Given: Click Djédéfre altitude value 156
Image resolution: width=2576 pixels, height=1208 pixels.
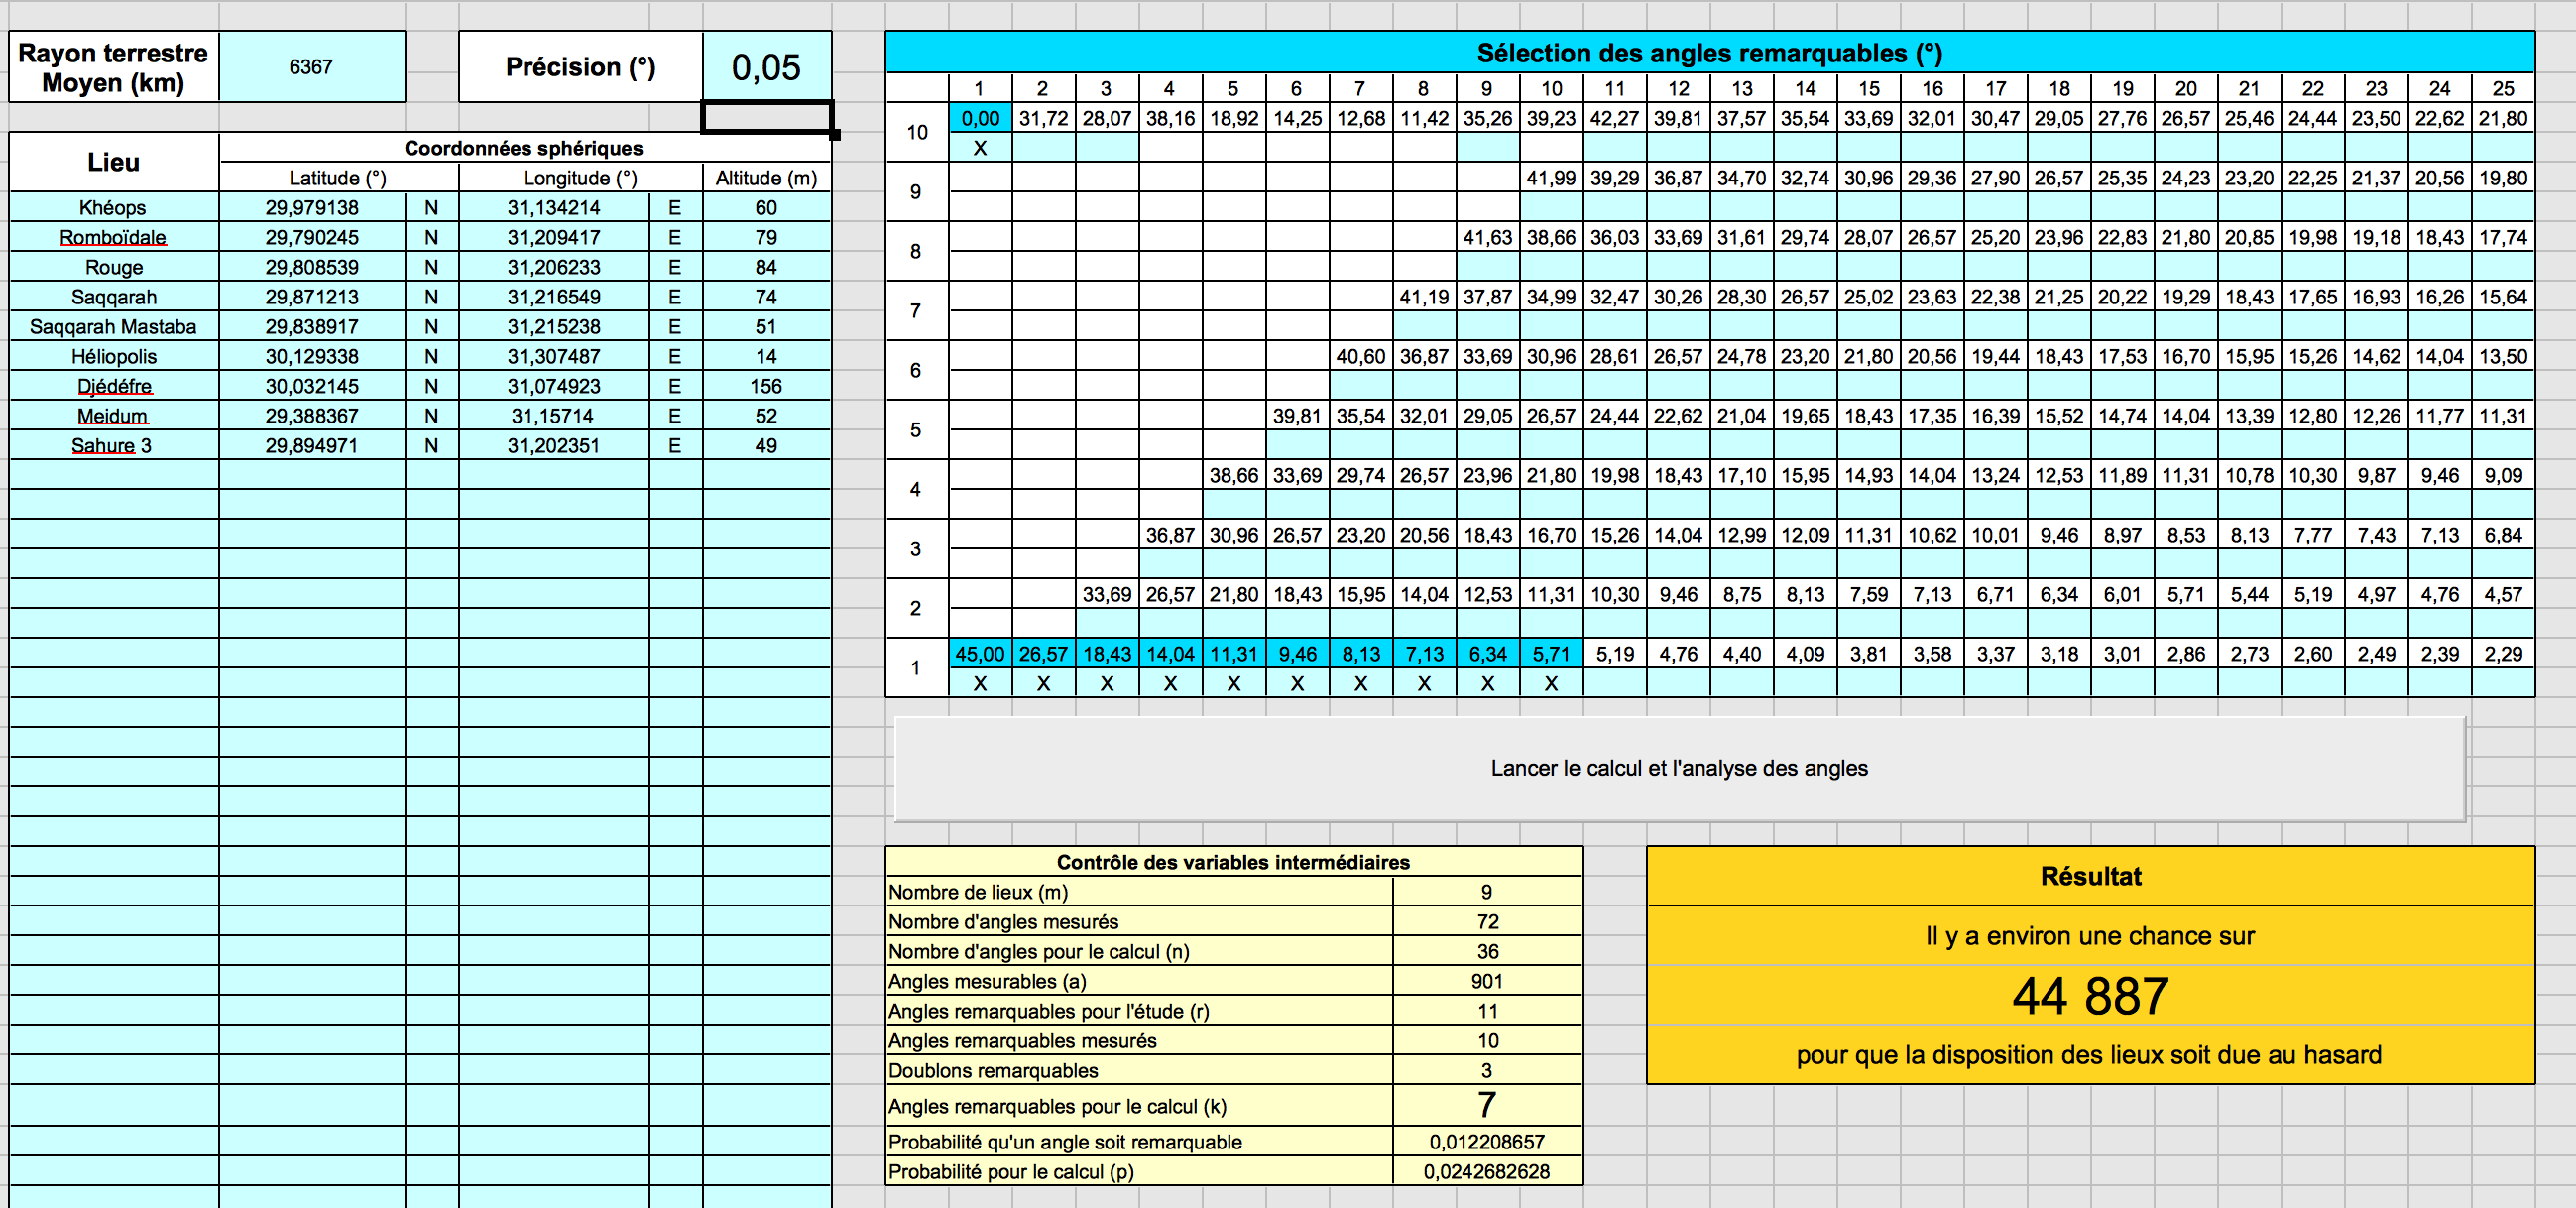Looking at the screenshot, I should pyautogui.click(x=766, y=386).
